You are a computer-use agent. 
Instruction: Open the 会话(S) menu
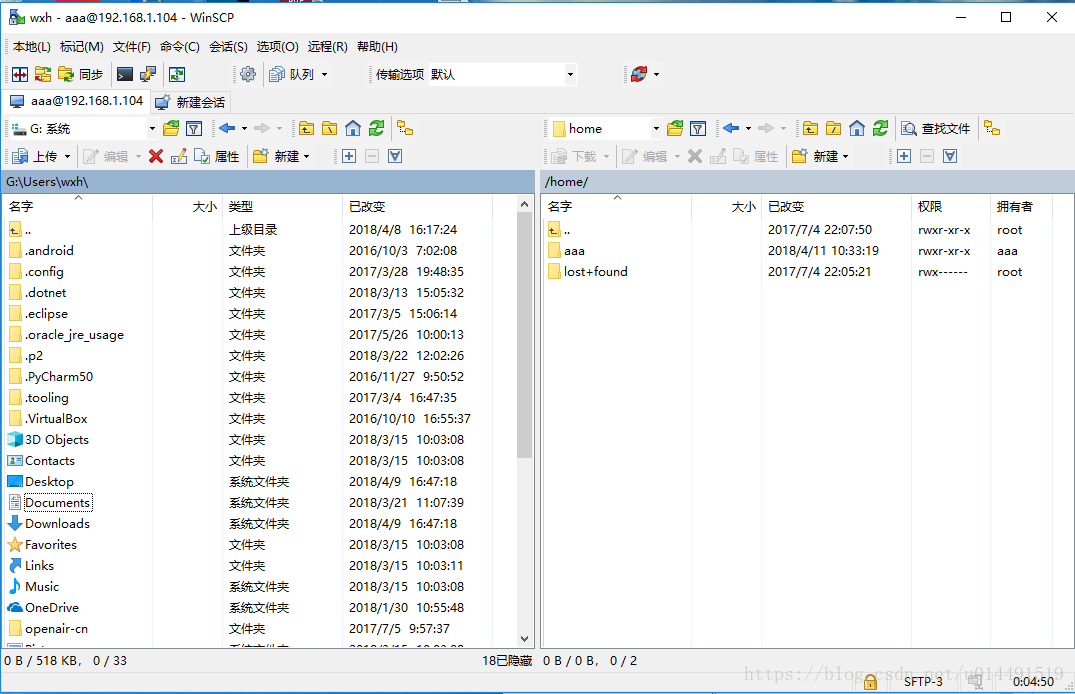[228, 47]
